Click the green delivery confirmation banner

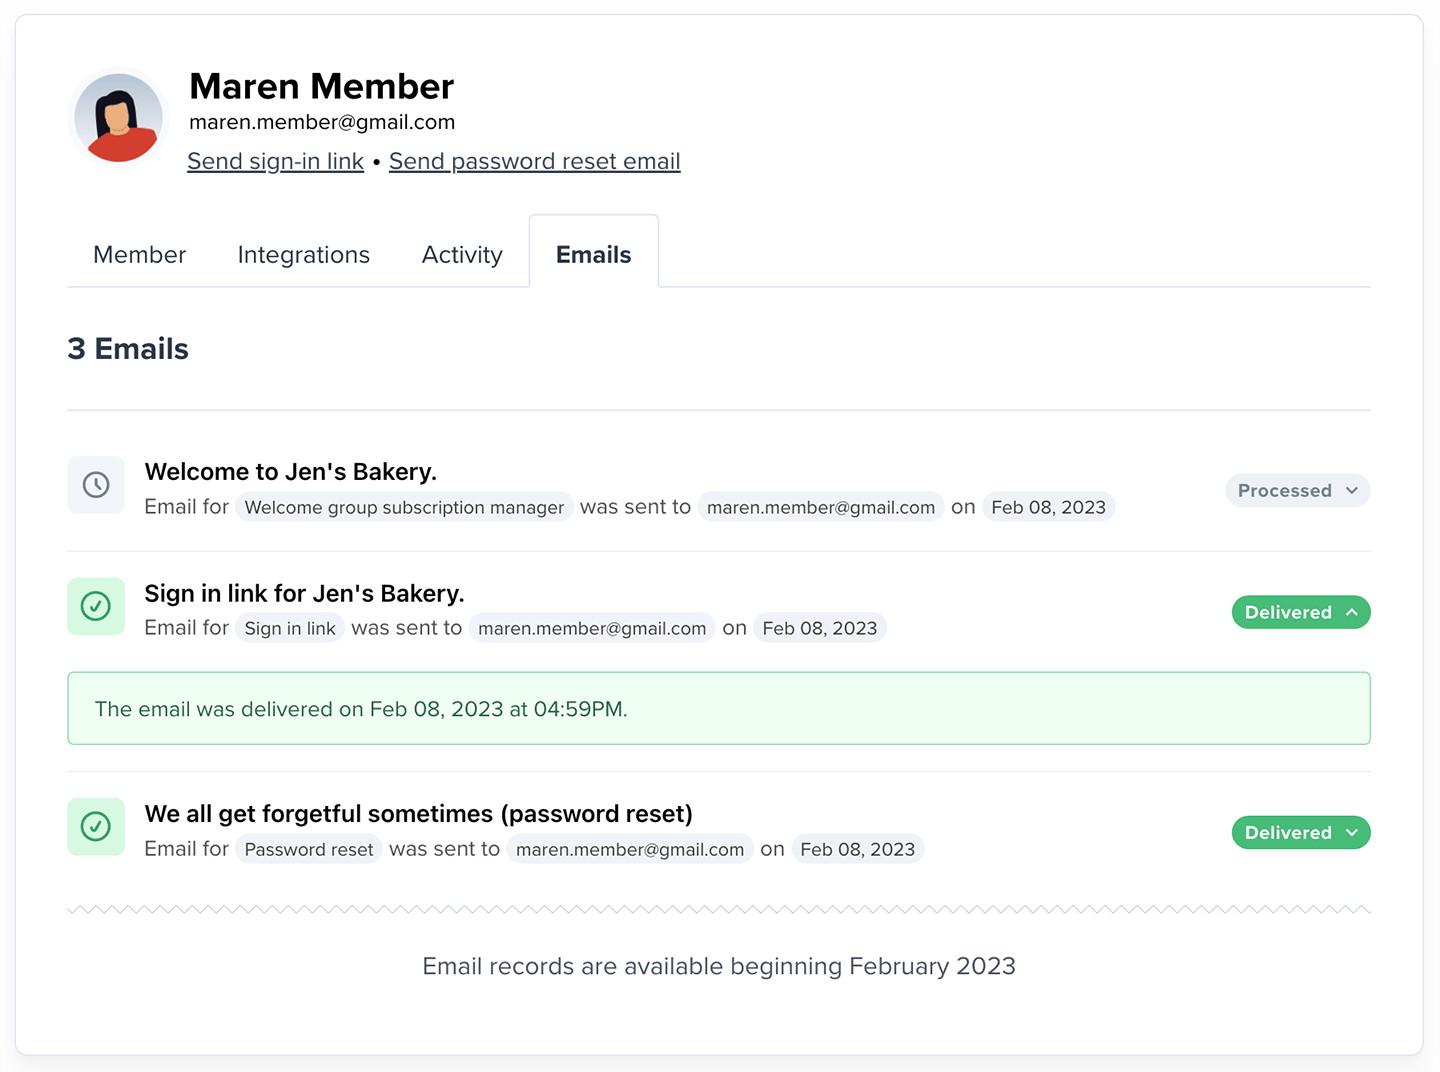[718, 708]
